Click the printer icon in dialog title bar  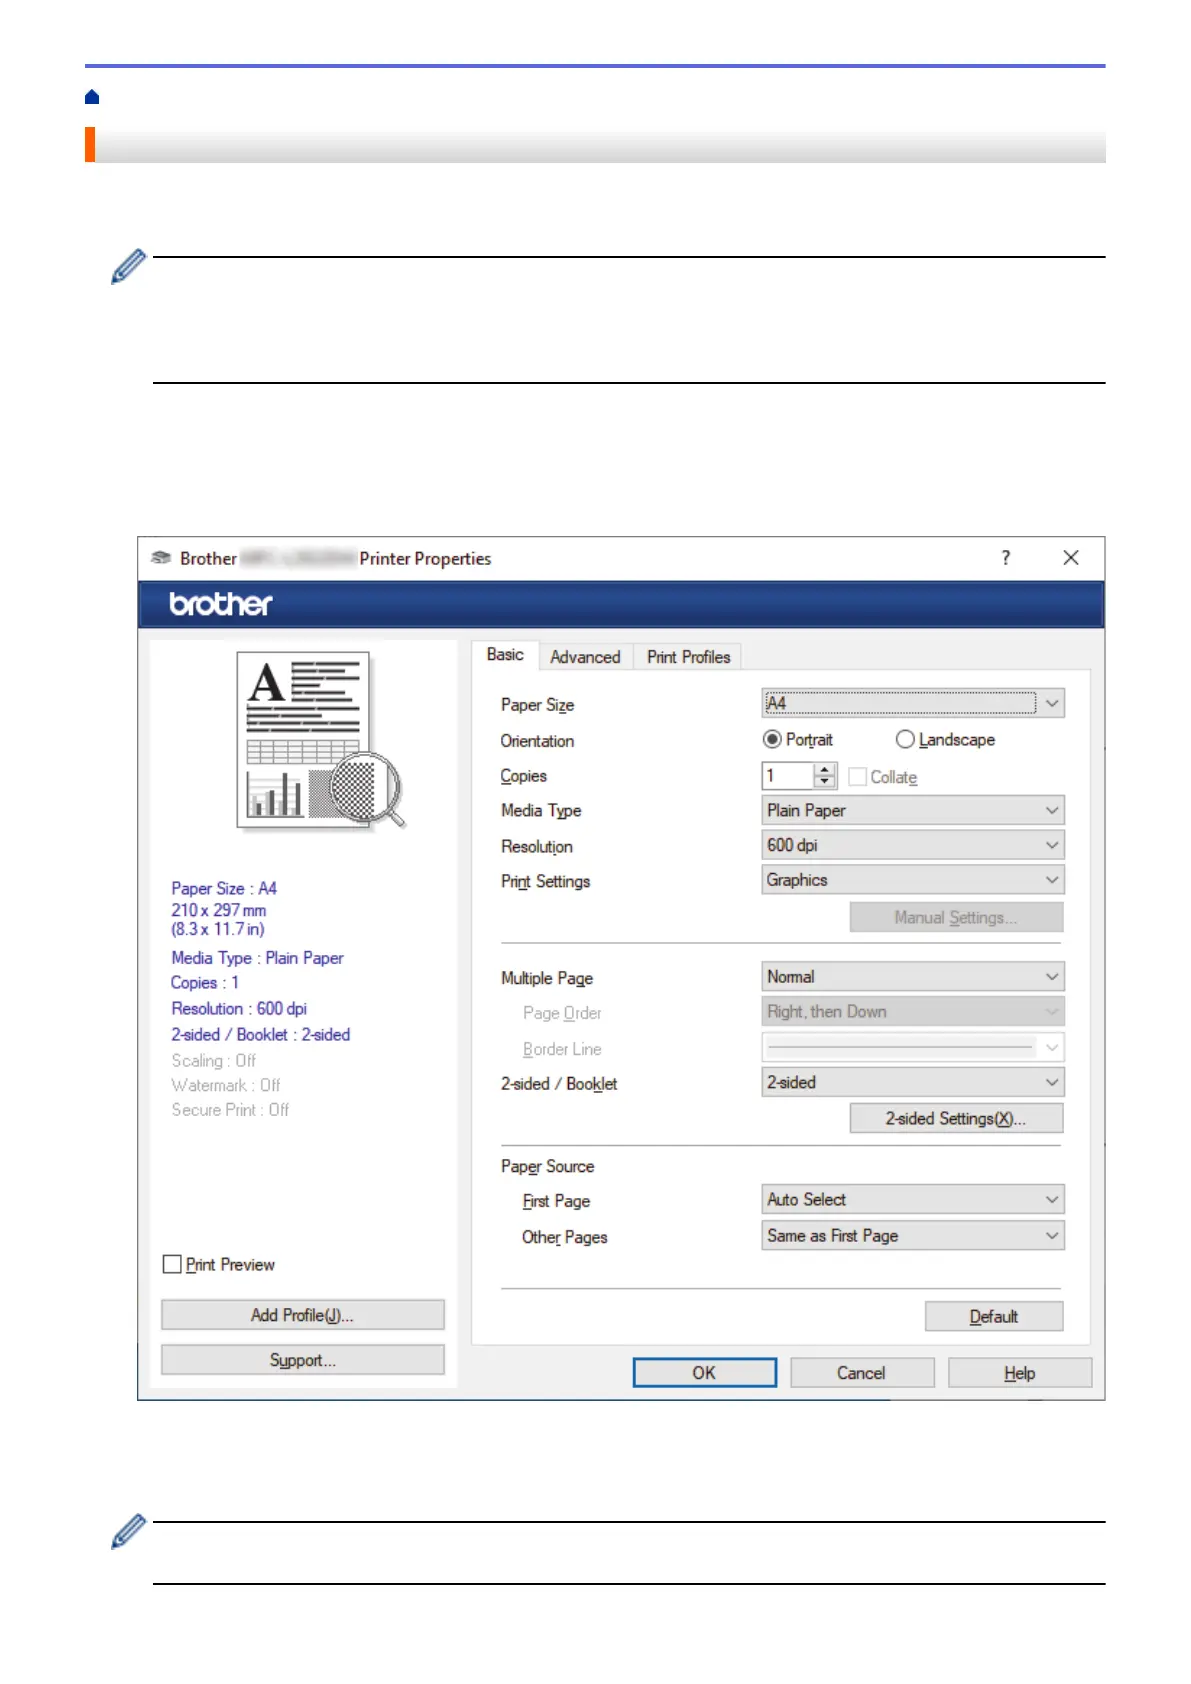160,558
